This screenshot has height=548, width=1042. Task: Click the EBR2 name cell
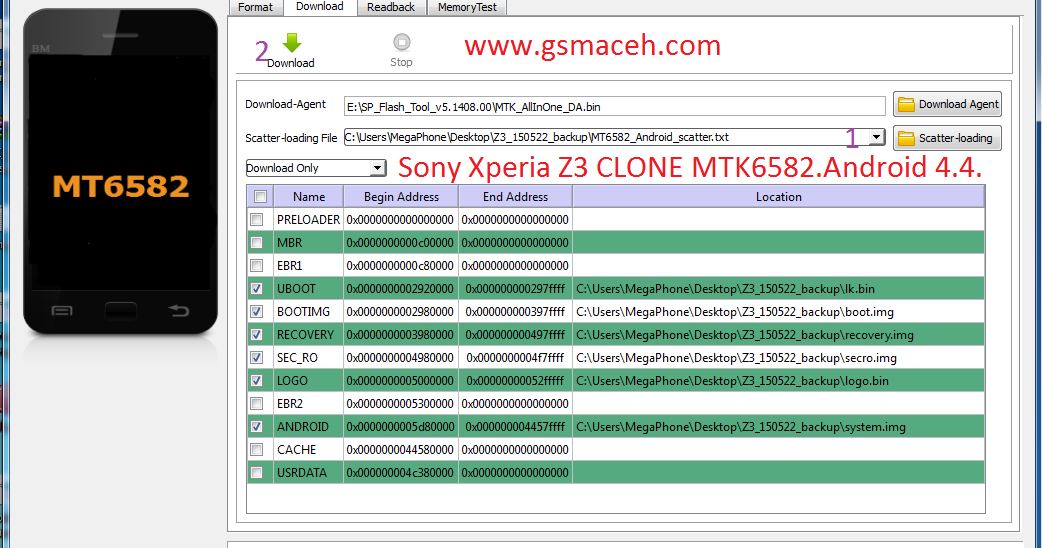coord(308,403)
